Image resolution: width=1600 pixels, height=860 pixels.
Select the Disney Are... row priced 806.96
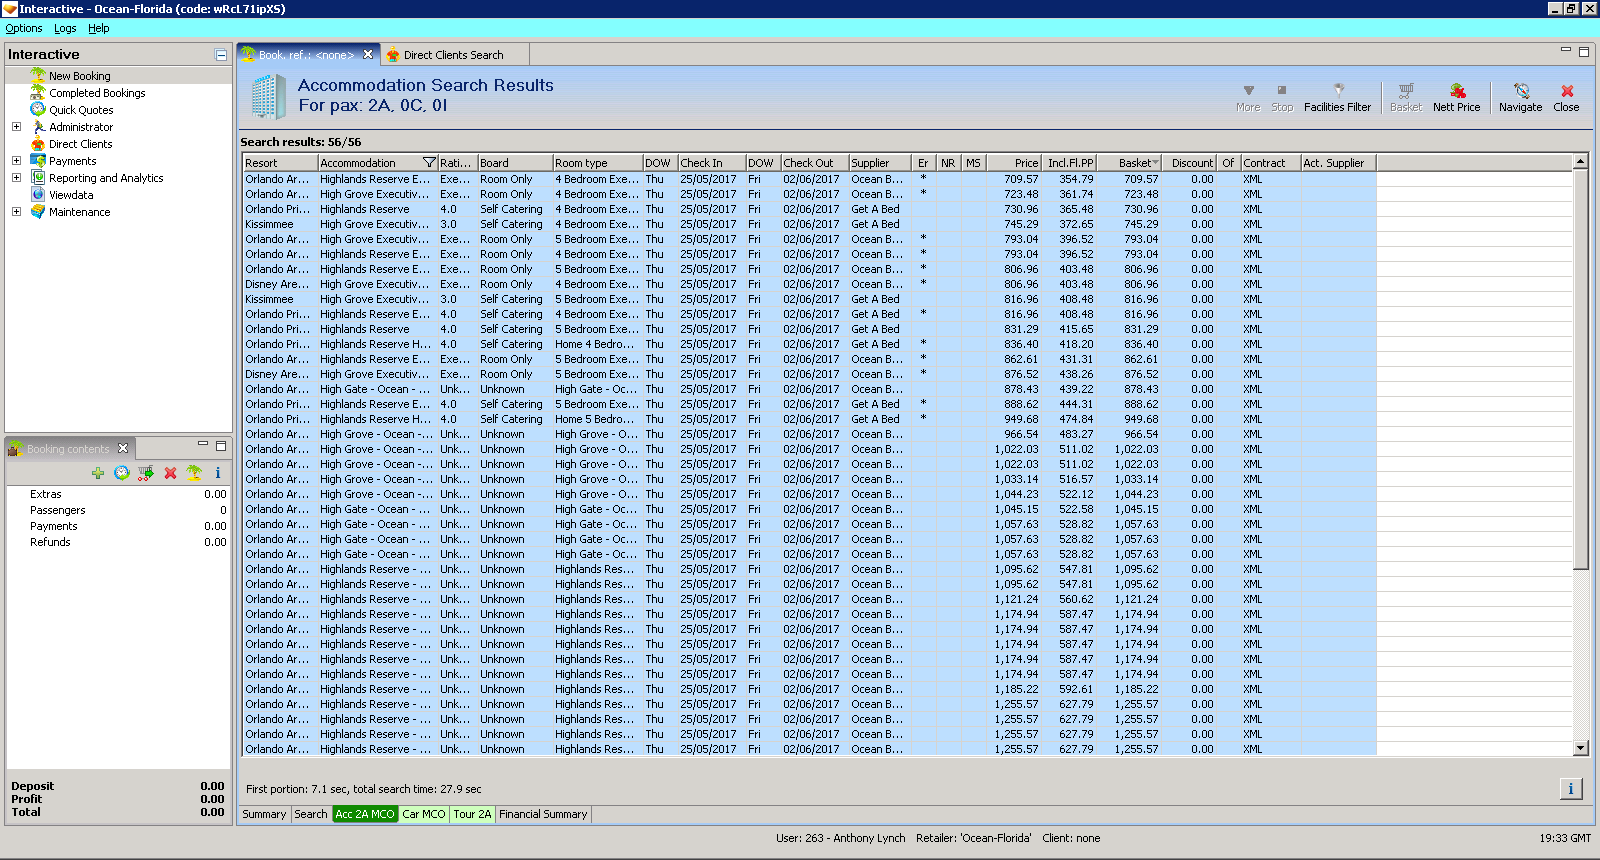coord(810,284)
